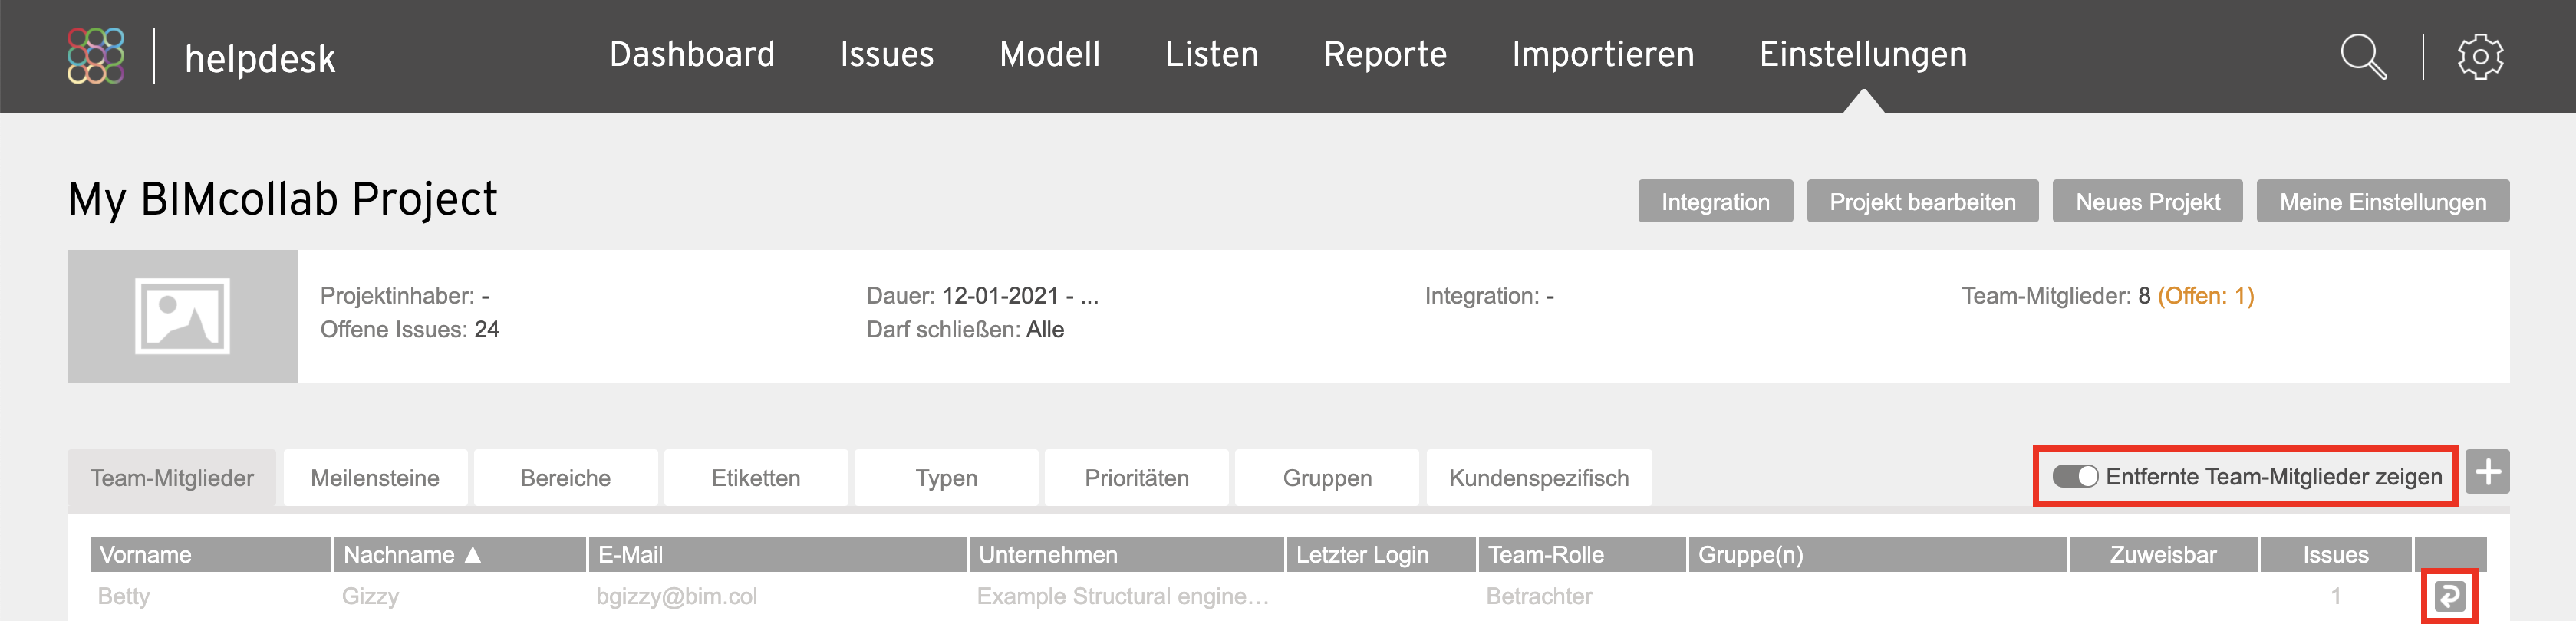
Task: Click the project image placeholder thumbnail
Action: point(182,316)
